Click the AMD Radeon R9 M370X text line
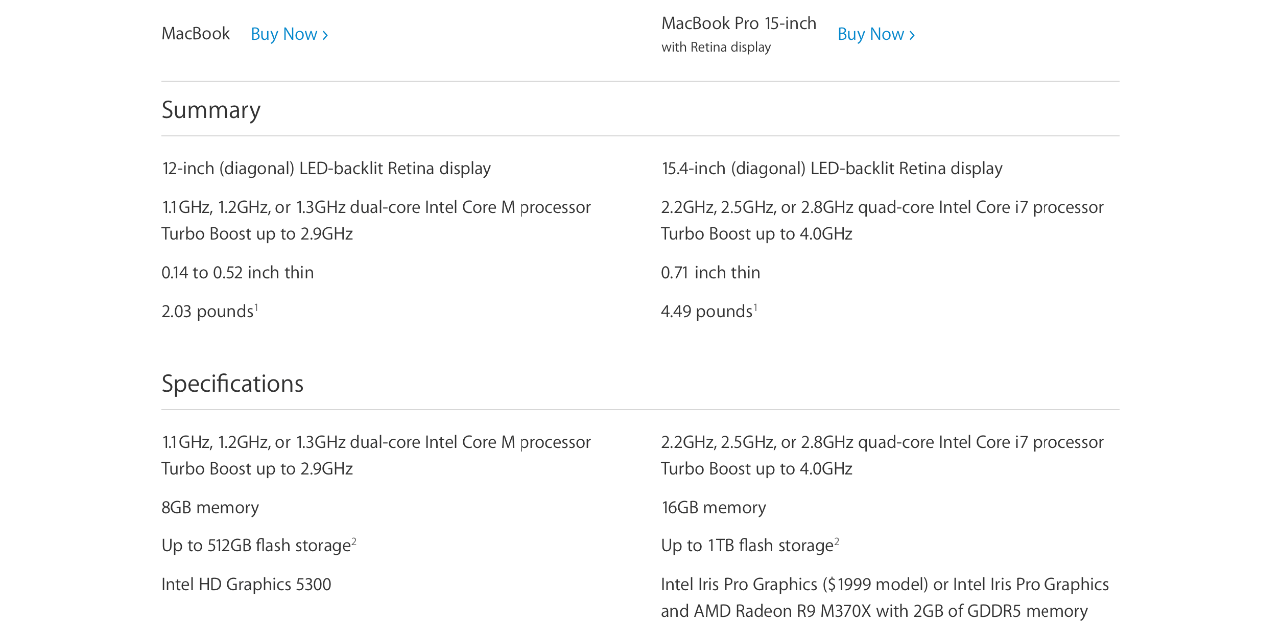 [874, 611]
